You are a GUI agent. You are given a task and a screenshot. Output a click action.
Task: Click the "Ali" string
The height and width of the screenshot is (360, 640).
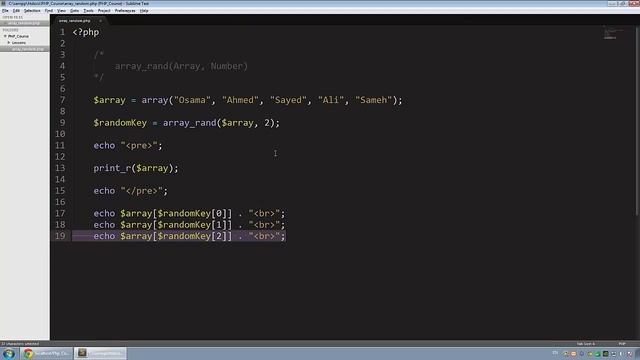(x=331, y=100)
